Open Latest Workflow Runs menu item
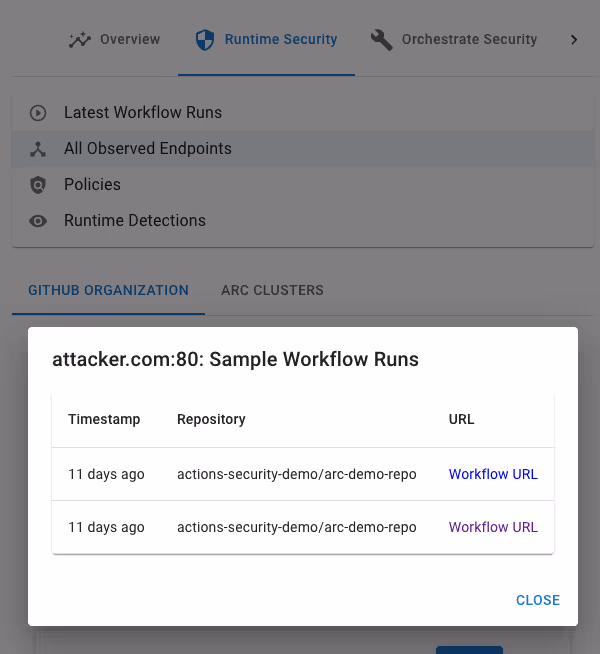The image size is (600, 654). [x=303, y=113]
